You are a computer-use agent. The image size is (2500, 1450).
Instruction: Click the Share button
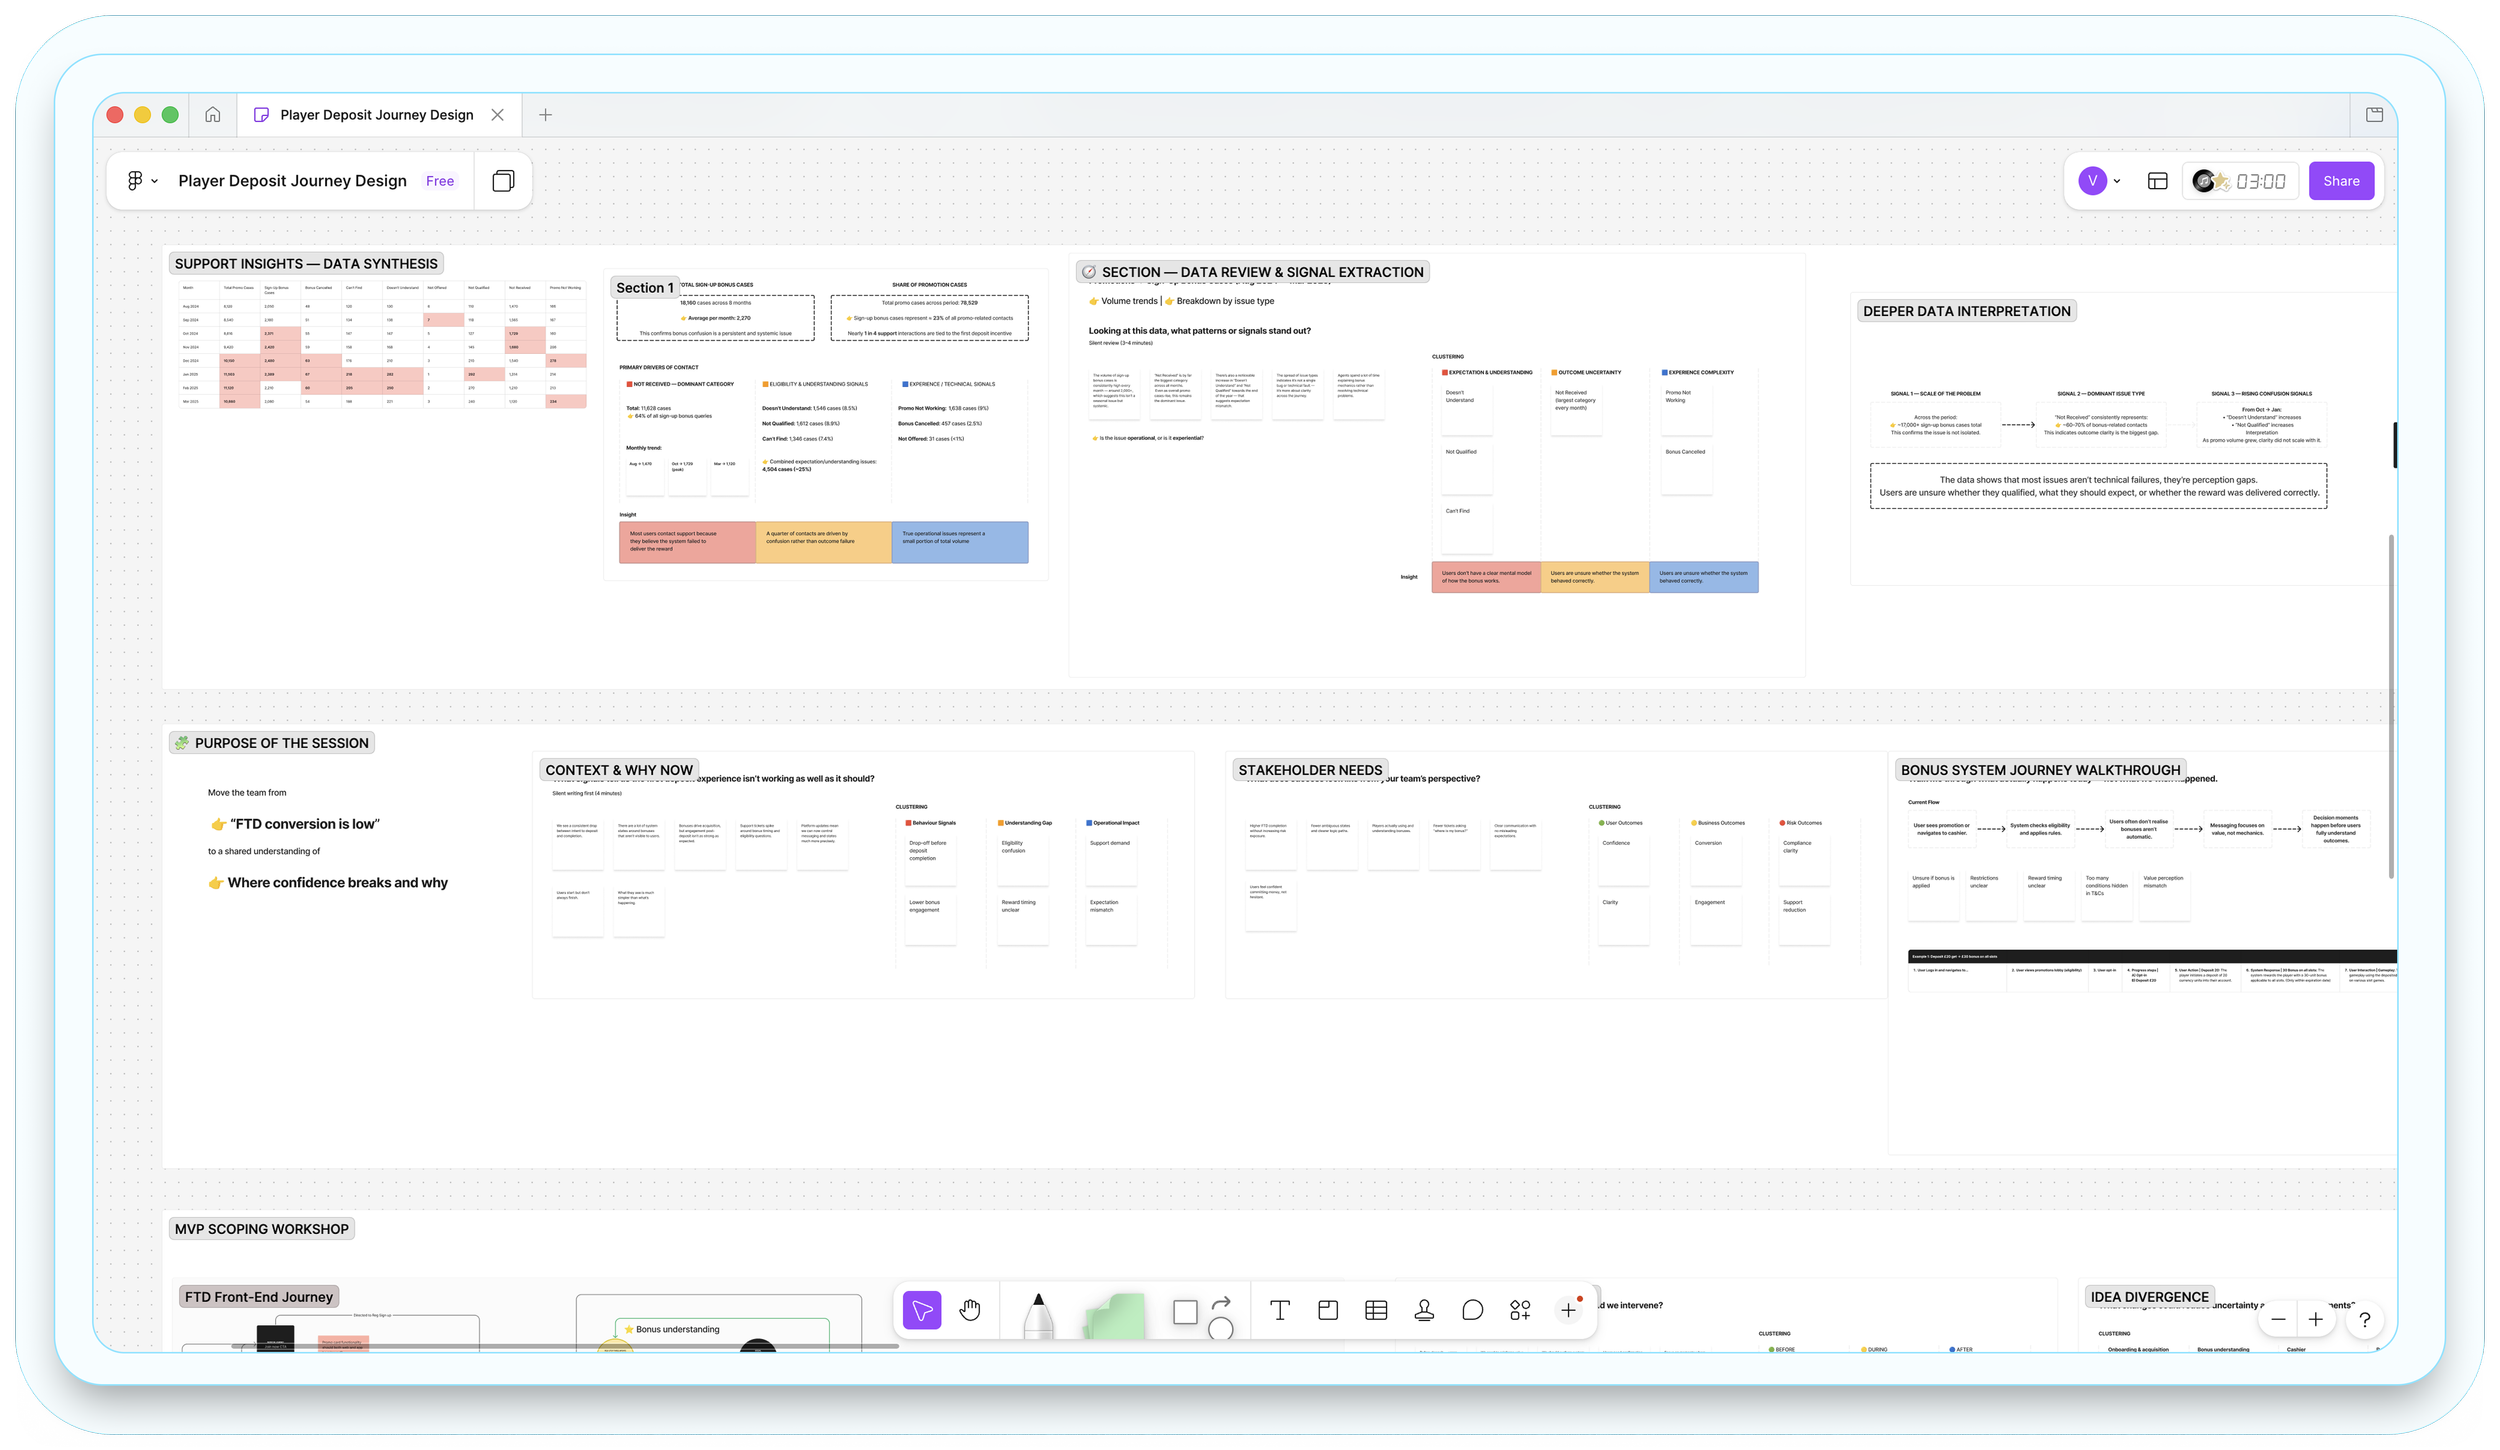click(x=2341, y=181)
